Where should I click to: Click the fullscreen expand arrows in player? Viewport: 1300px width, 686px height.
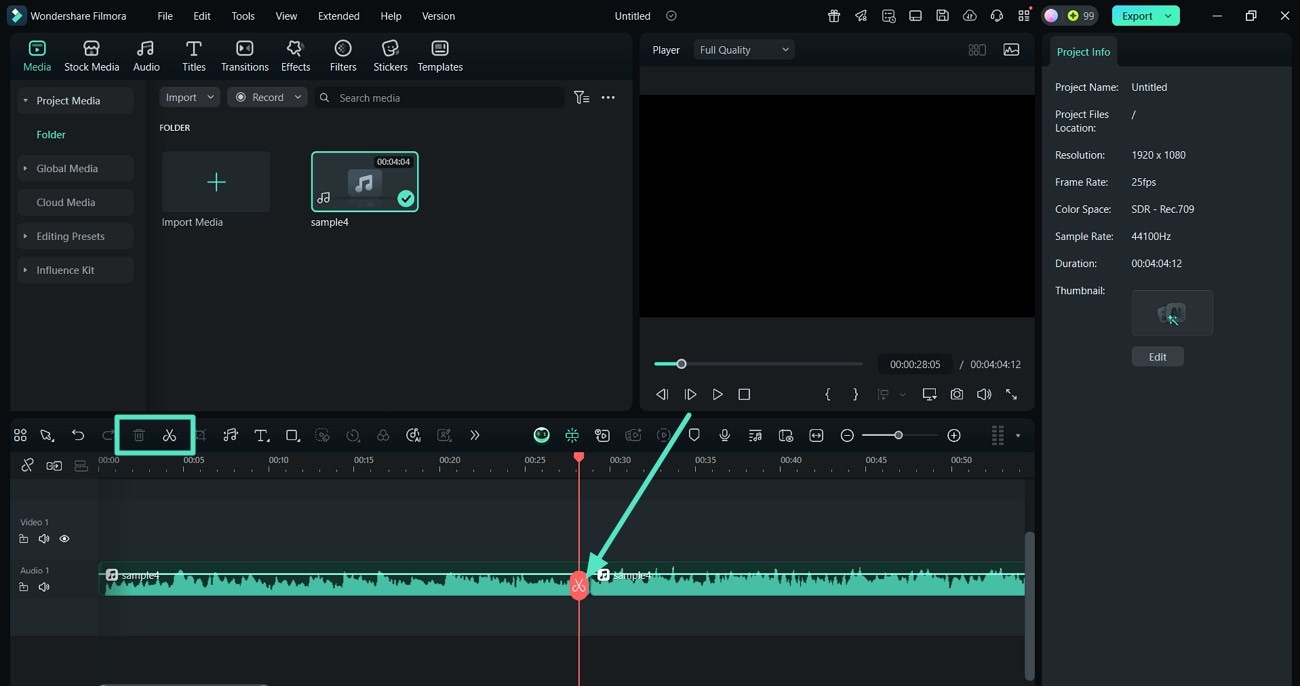(1011, 395)
